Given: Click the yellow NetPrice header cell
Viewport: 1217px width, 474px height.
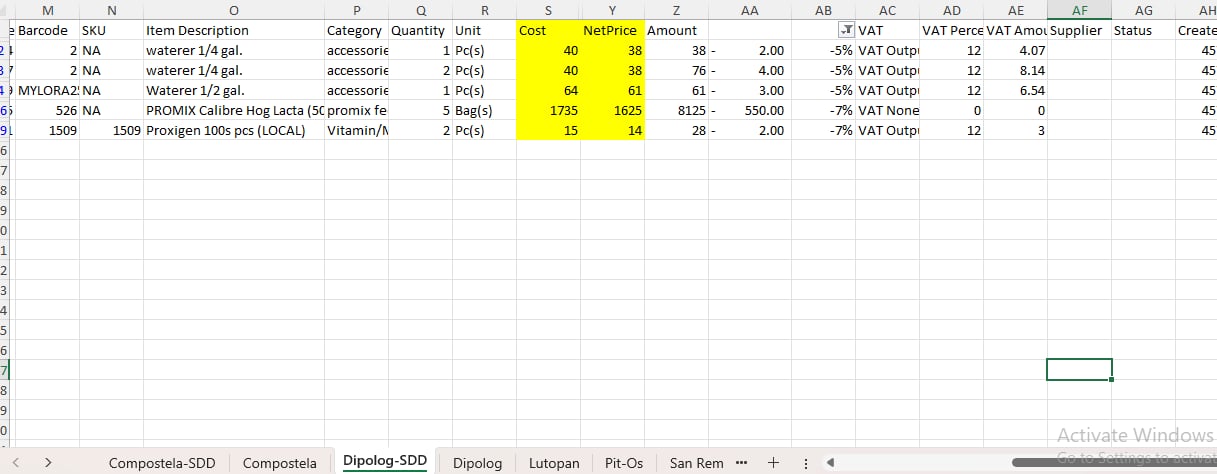Looking at the screenshot, I should (611, 31).
